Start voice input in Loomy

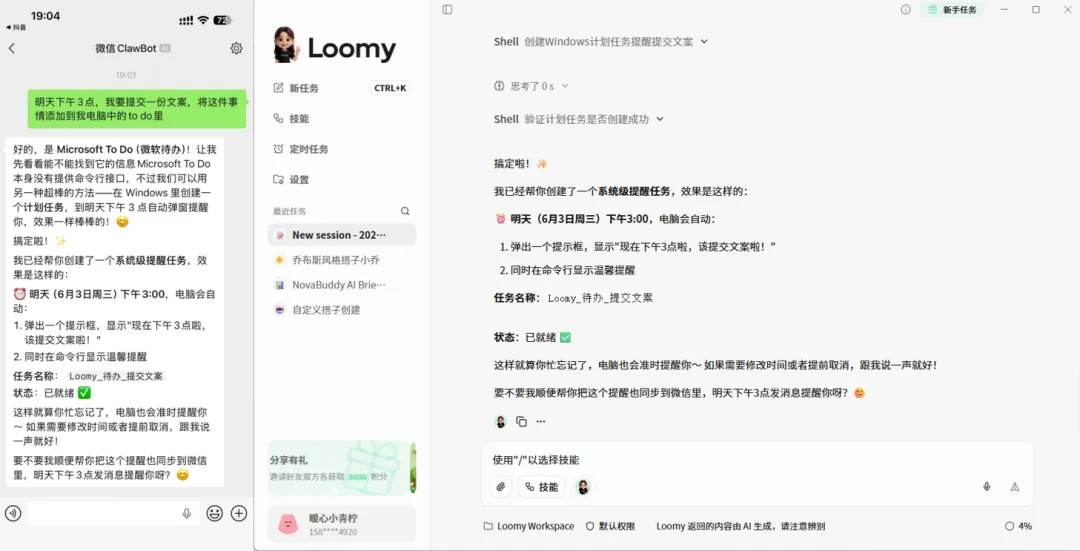click(986, 487)
